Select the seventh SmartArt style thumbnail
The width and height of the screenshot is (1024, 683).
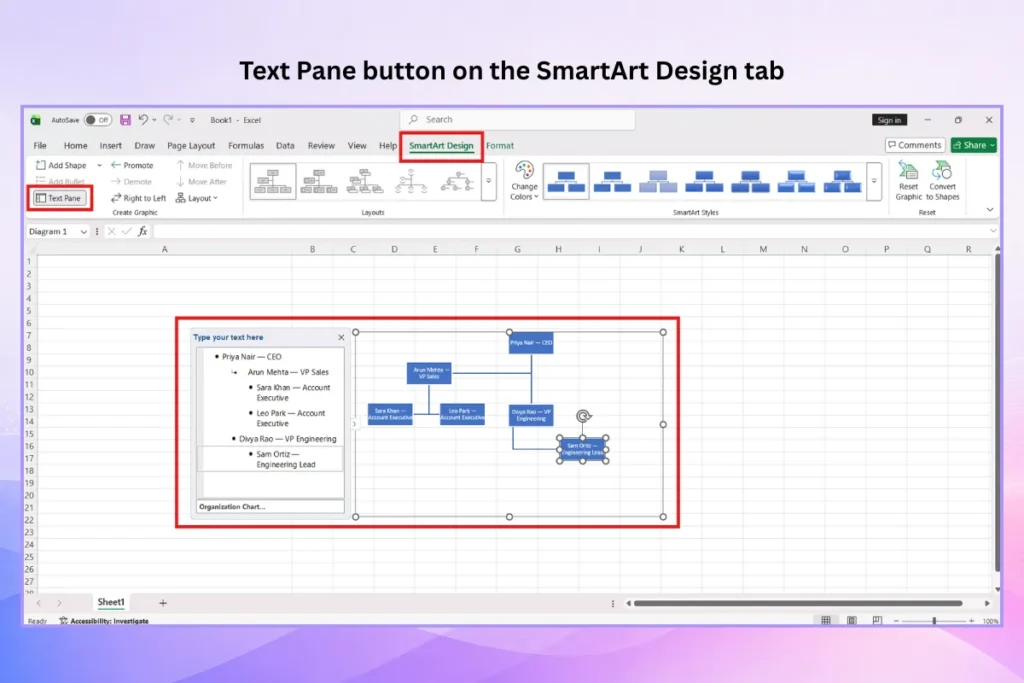[x=842, y=181]
